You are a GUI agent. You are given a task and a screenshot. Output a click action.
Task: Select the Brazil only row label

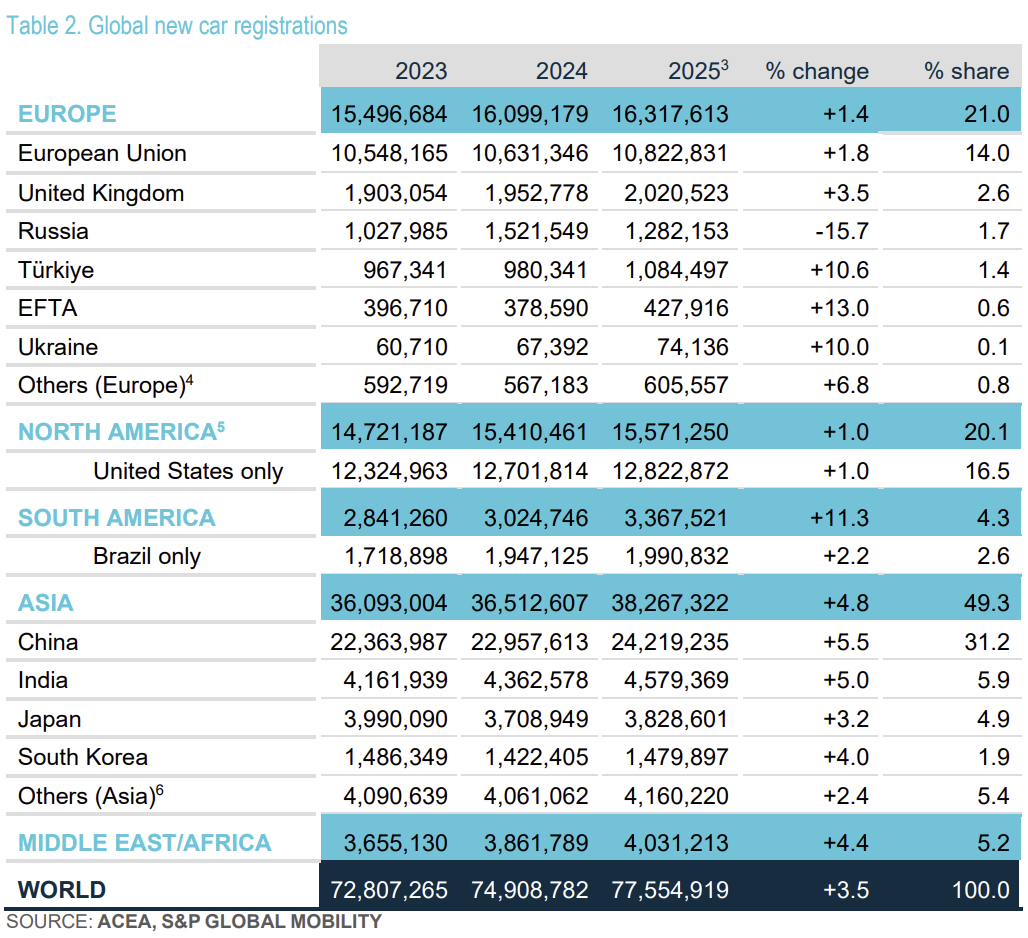coord(147,557)
